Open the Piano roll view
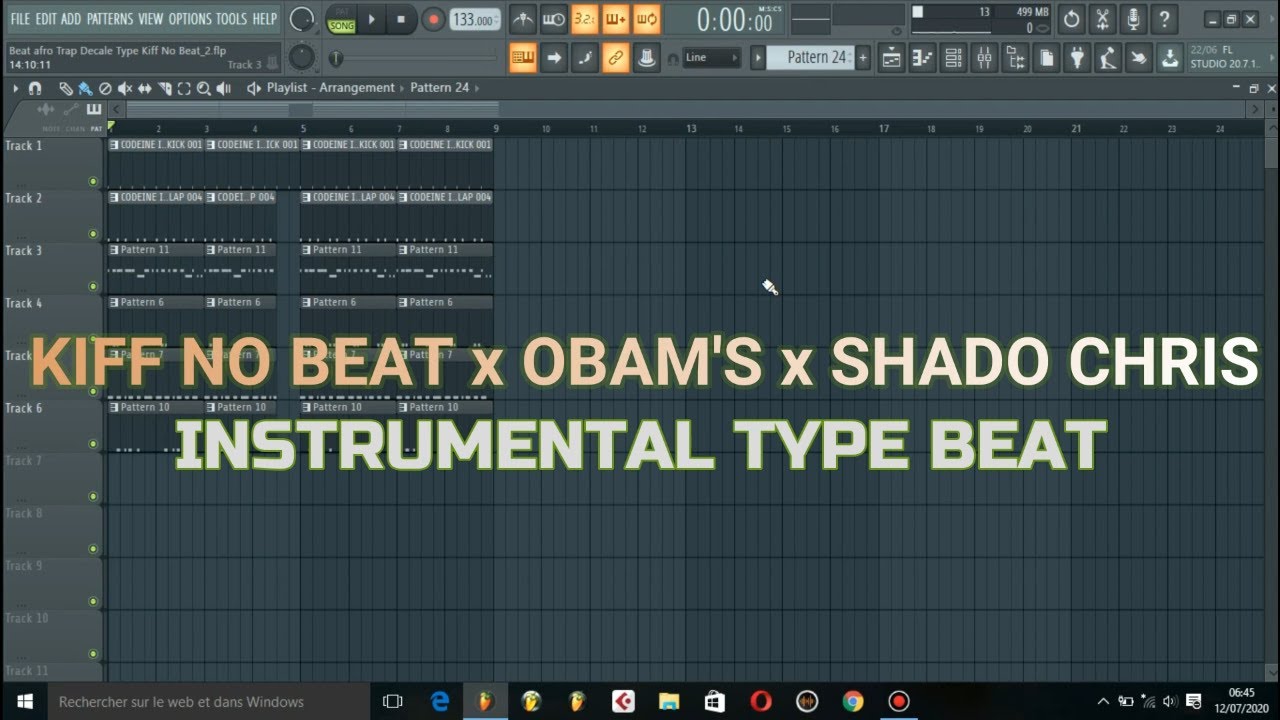Image resolution: width=1280 pixels, height=720 pixels. (922, 58)
